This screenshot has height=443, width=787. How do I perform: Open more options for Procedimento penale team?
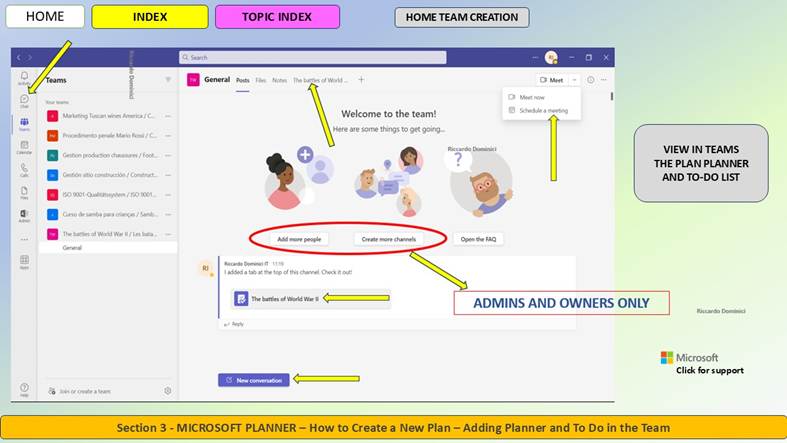168,135
